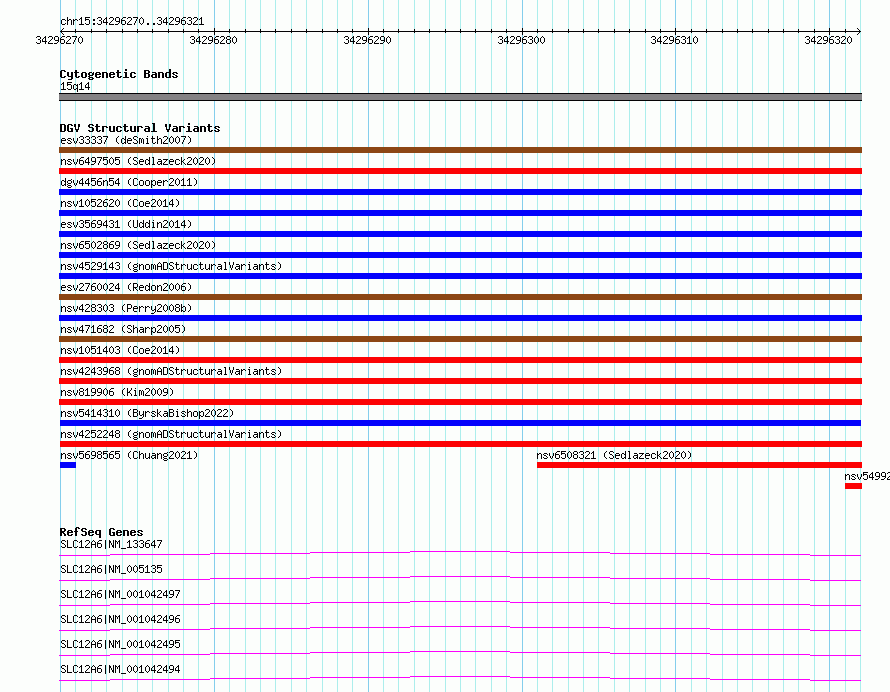The width and height of the screenshot is (890, 692).
Task: Select the gray 15q14 band bar
Action: (x=460, y=97)
